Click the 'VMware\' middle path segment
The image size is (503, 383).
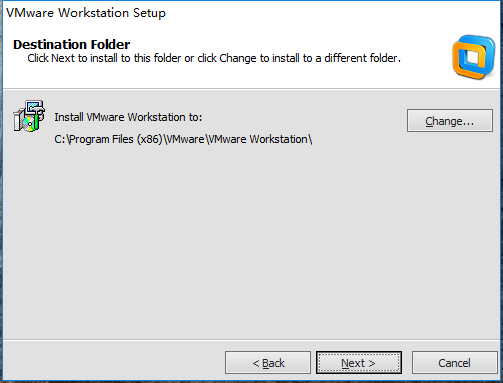point(185,139)
